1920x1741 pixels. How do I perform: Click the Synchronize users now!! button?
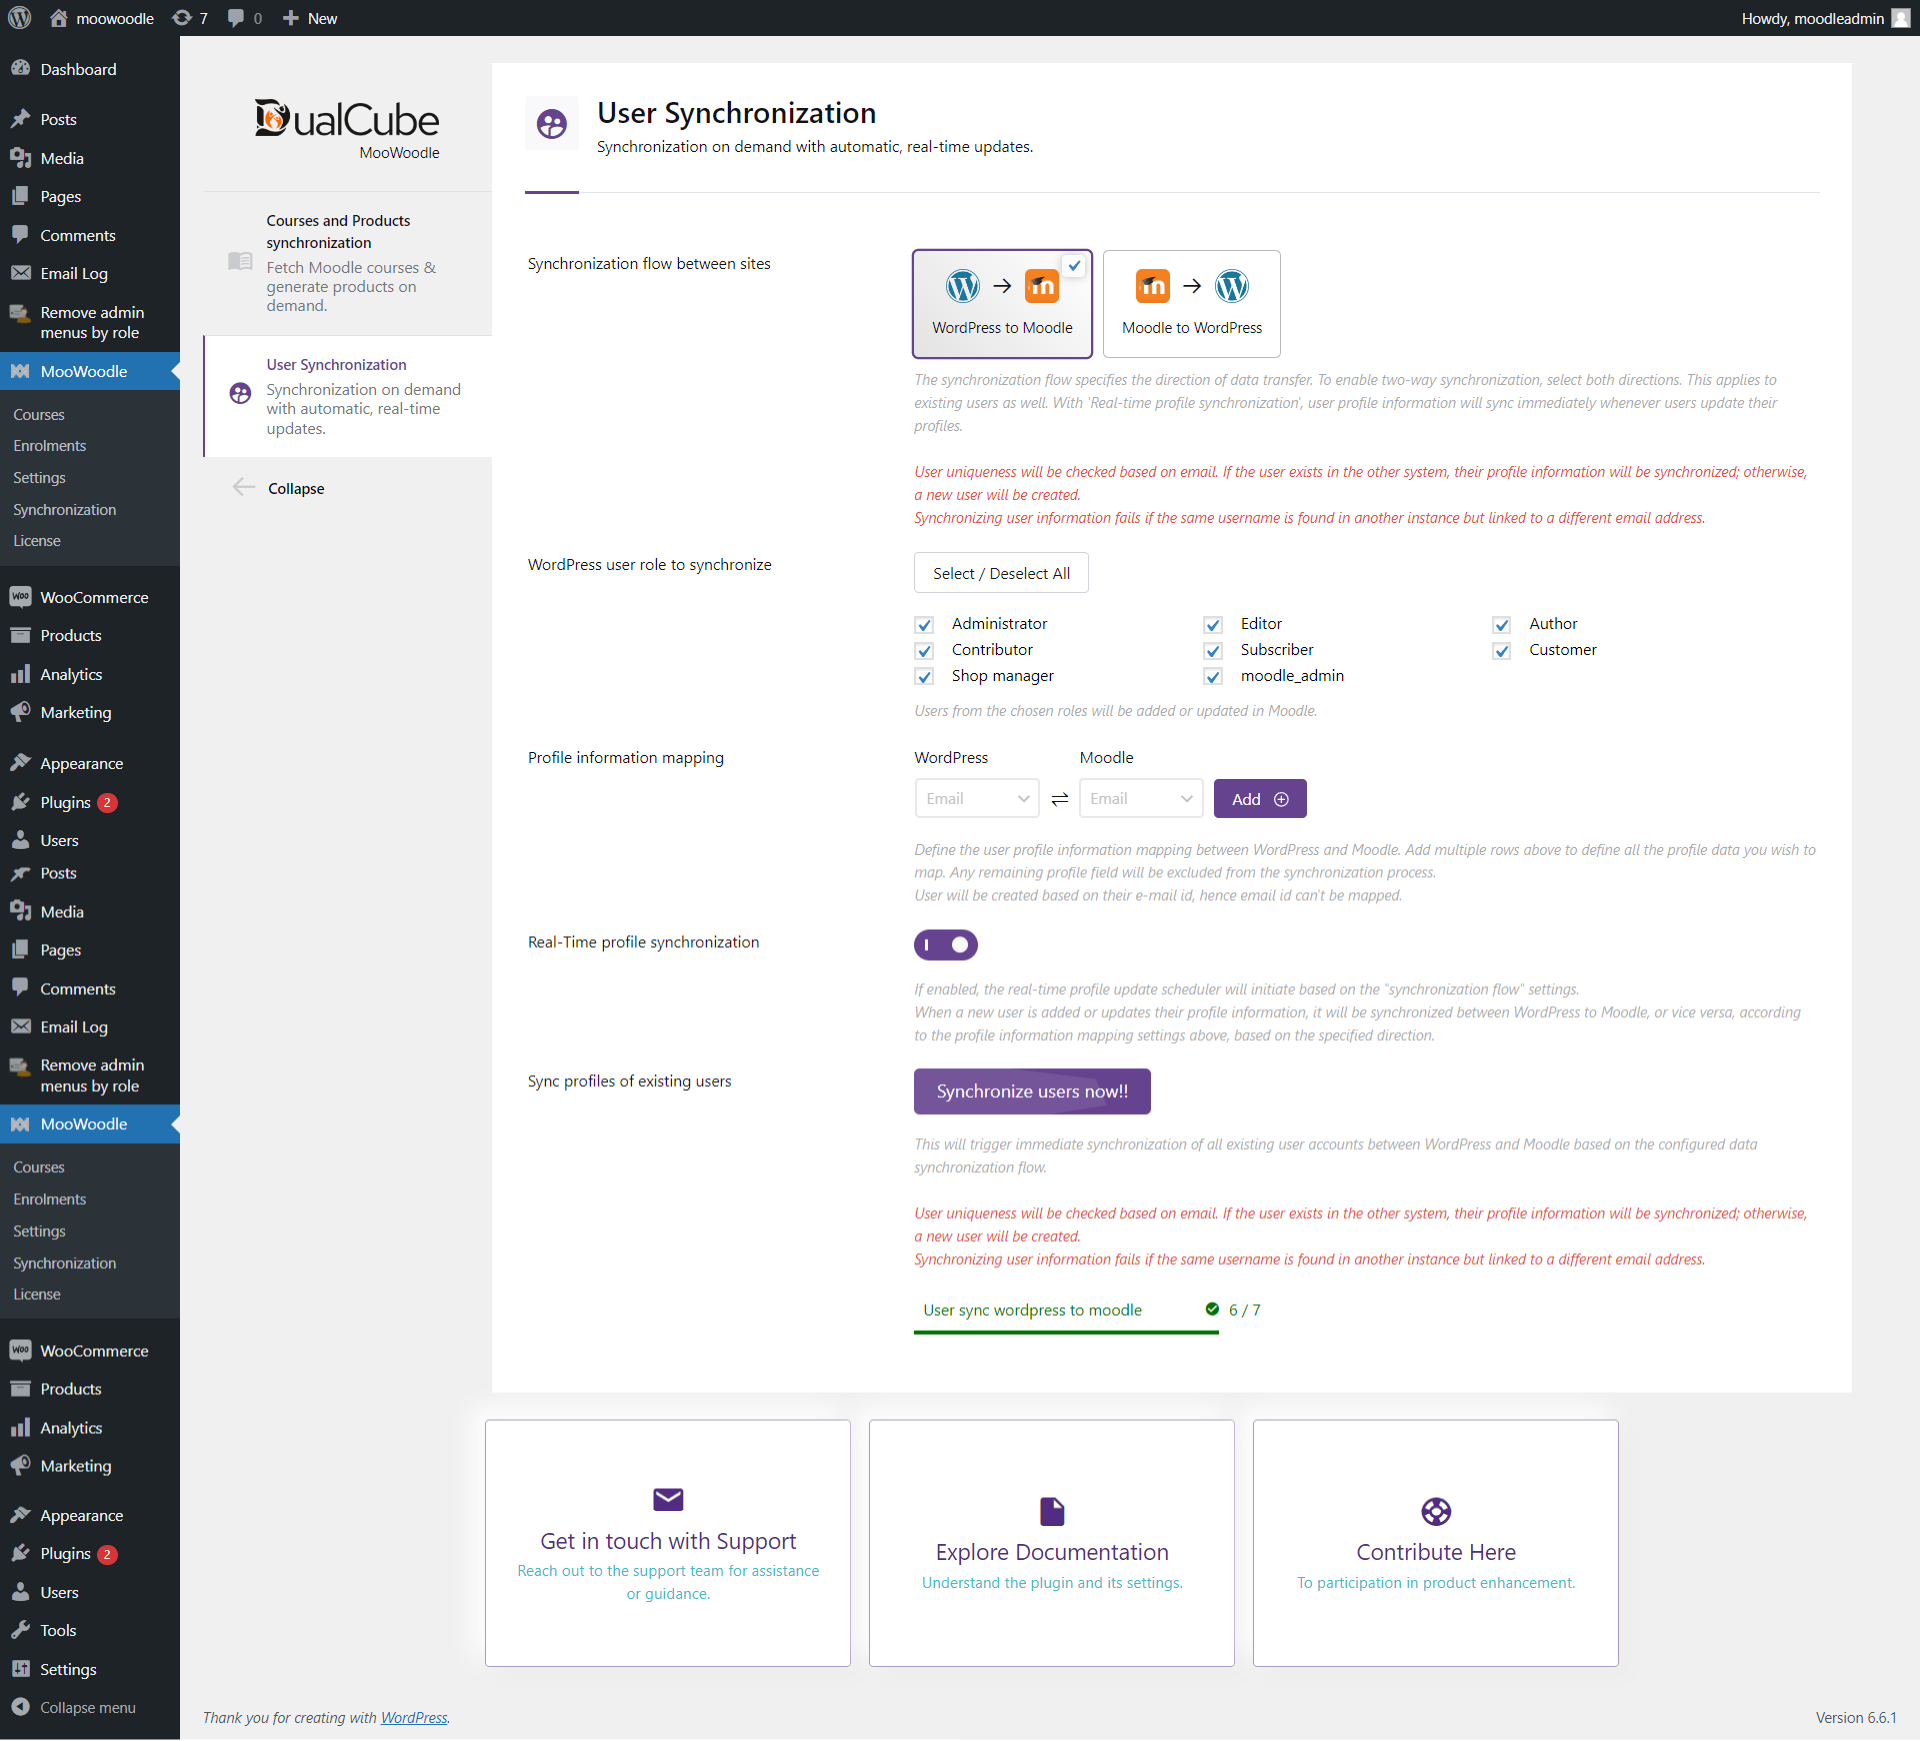pos(1032,1091)
